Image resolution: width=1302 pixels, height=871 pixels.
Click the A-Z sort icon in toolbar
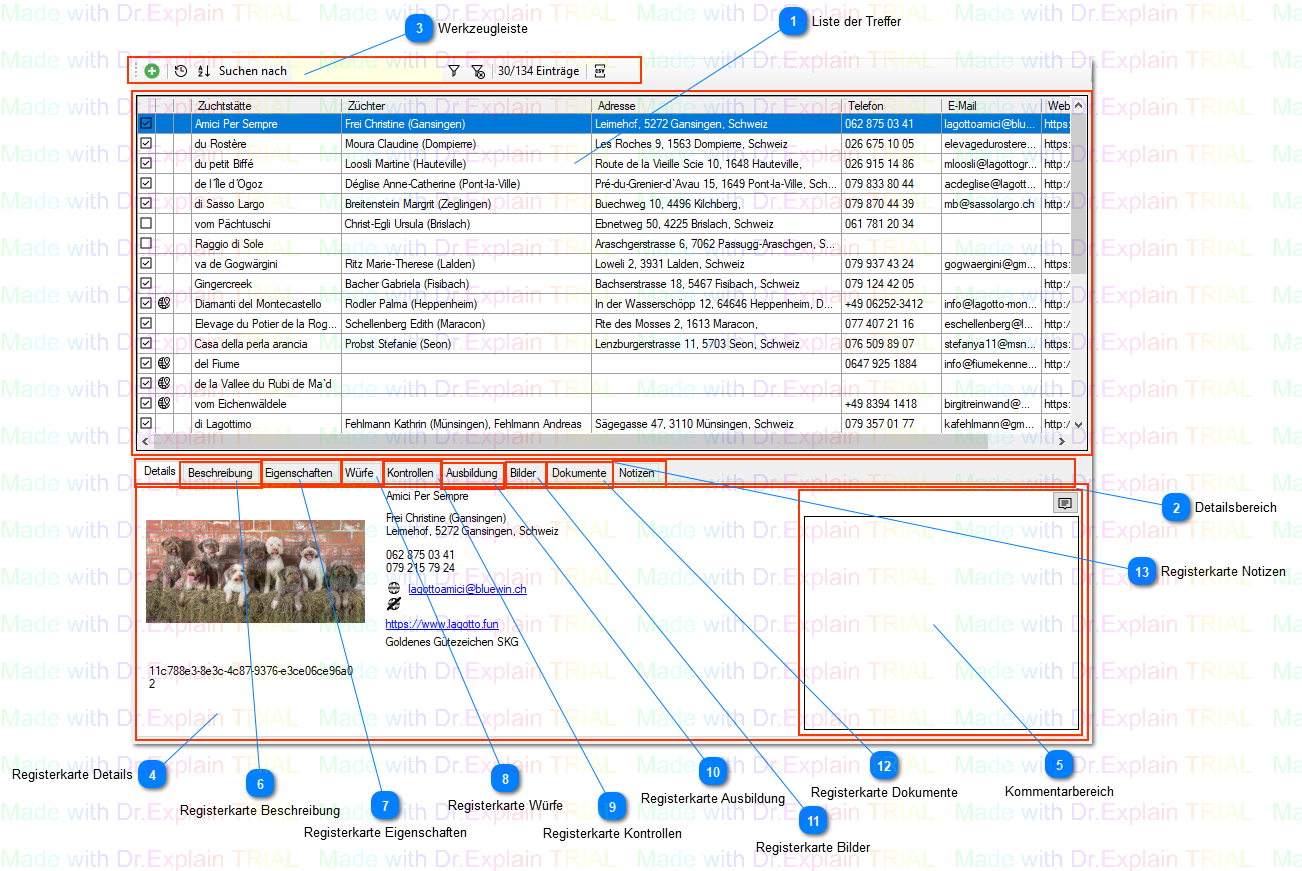[204, 71]
